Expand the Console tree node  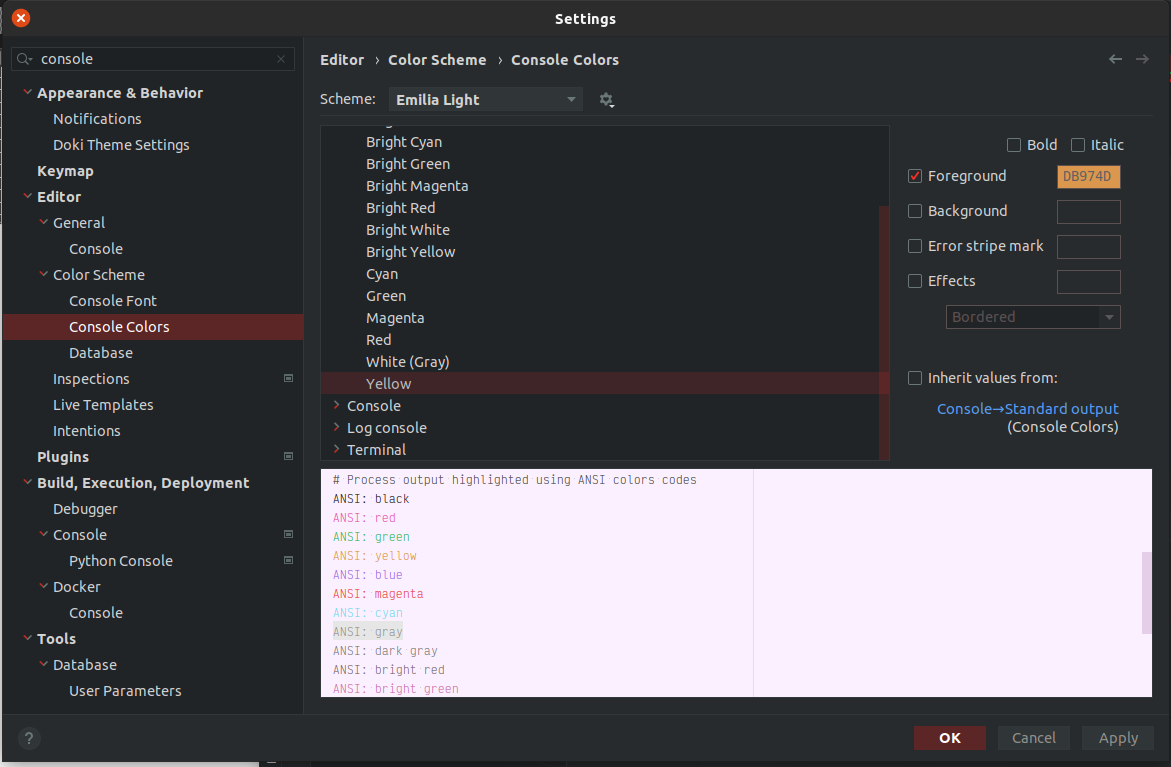(x=338, y=405)
